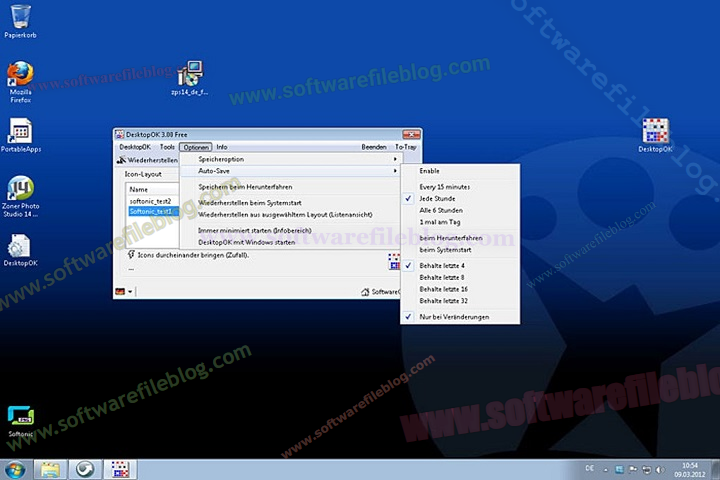Click the Windows Start orb
The image size is (720, 480).
pyautogui.click(x=15, y=469)
